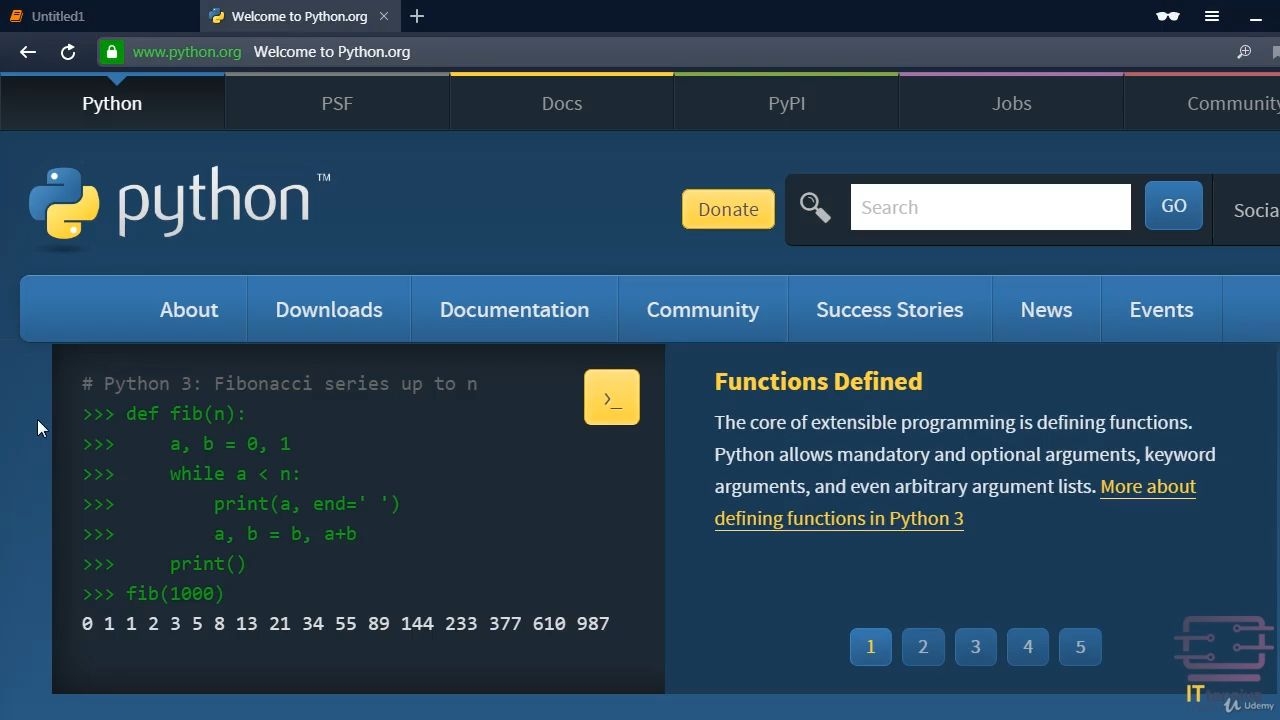Open the About menu
This screenshot has width=1280, height=720.
tap(189, 310)
